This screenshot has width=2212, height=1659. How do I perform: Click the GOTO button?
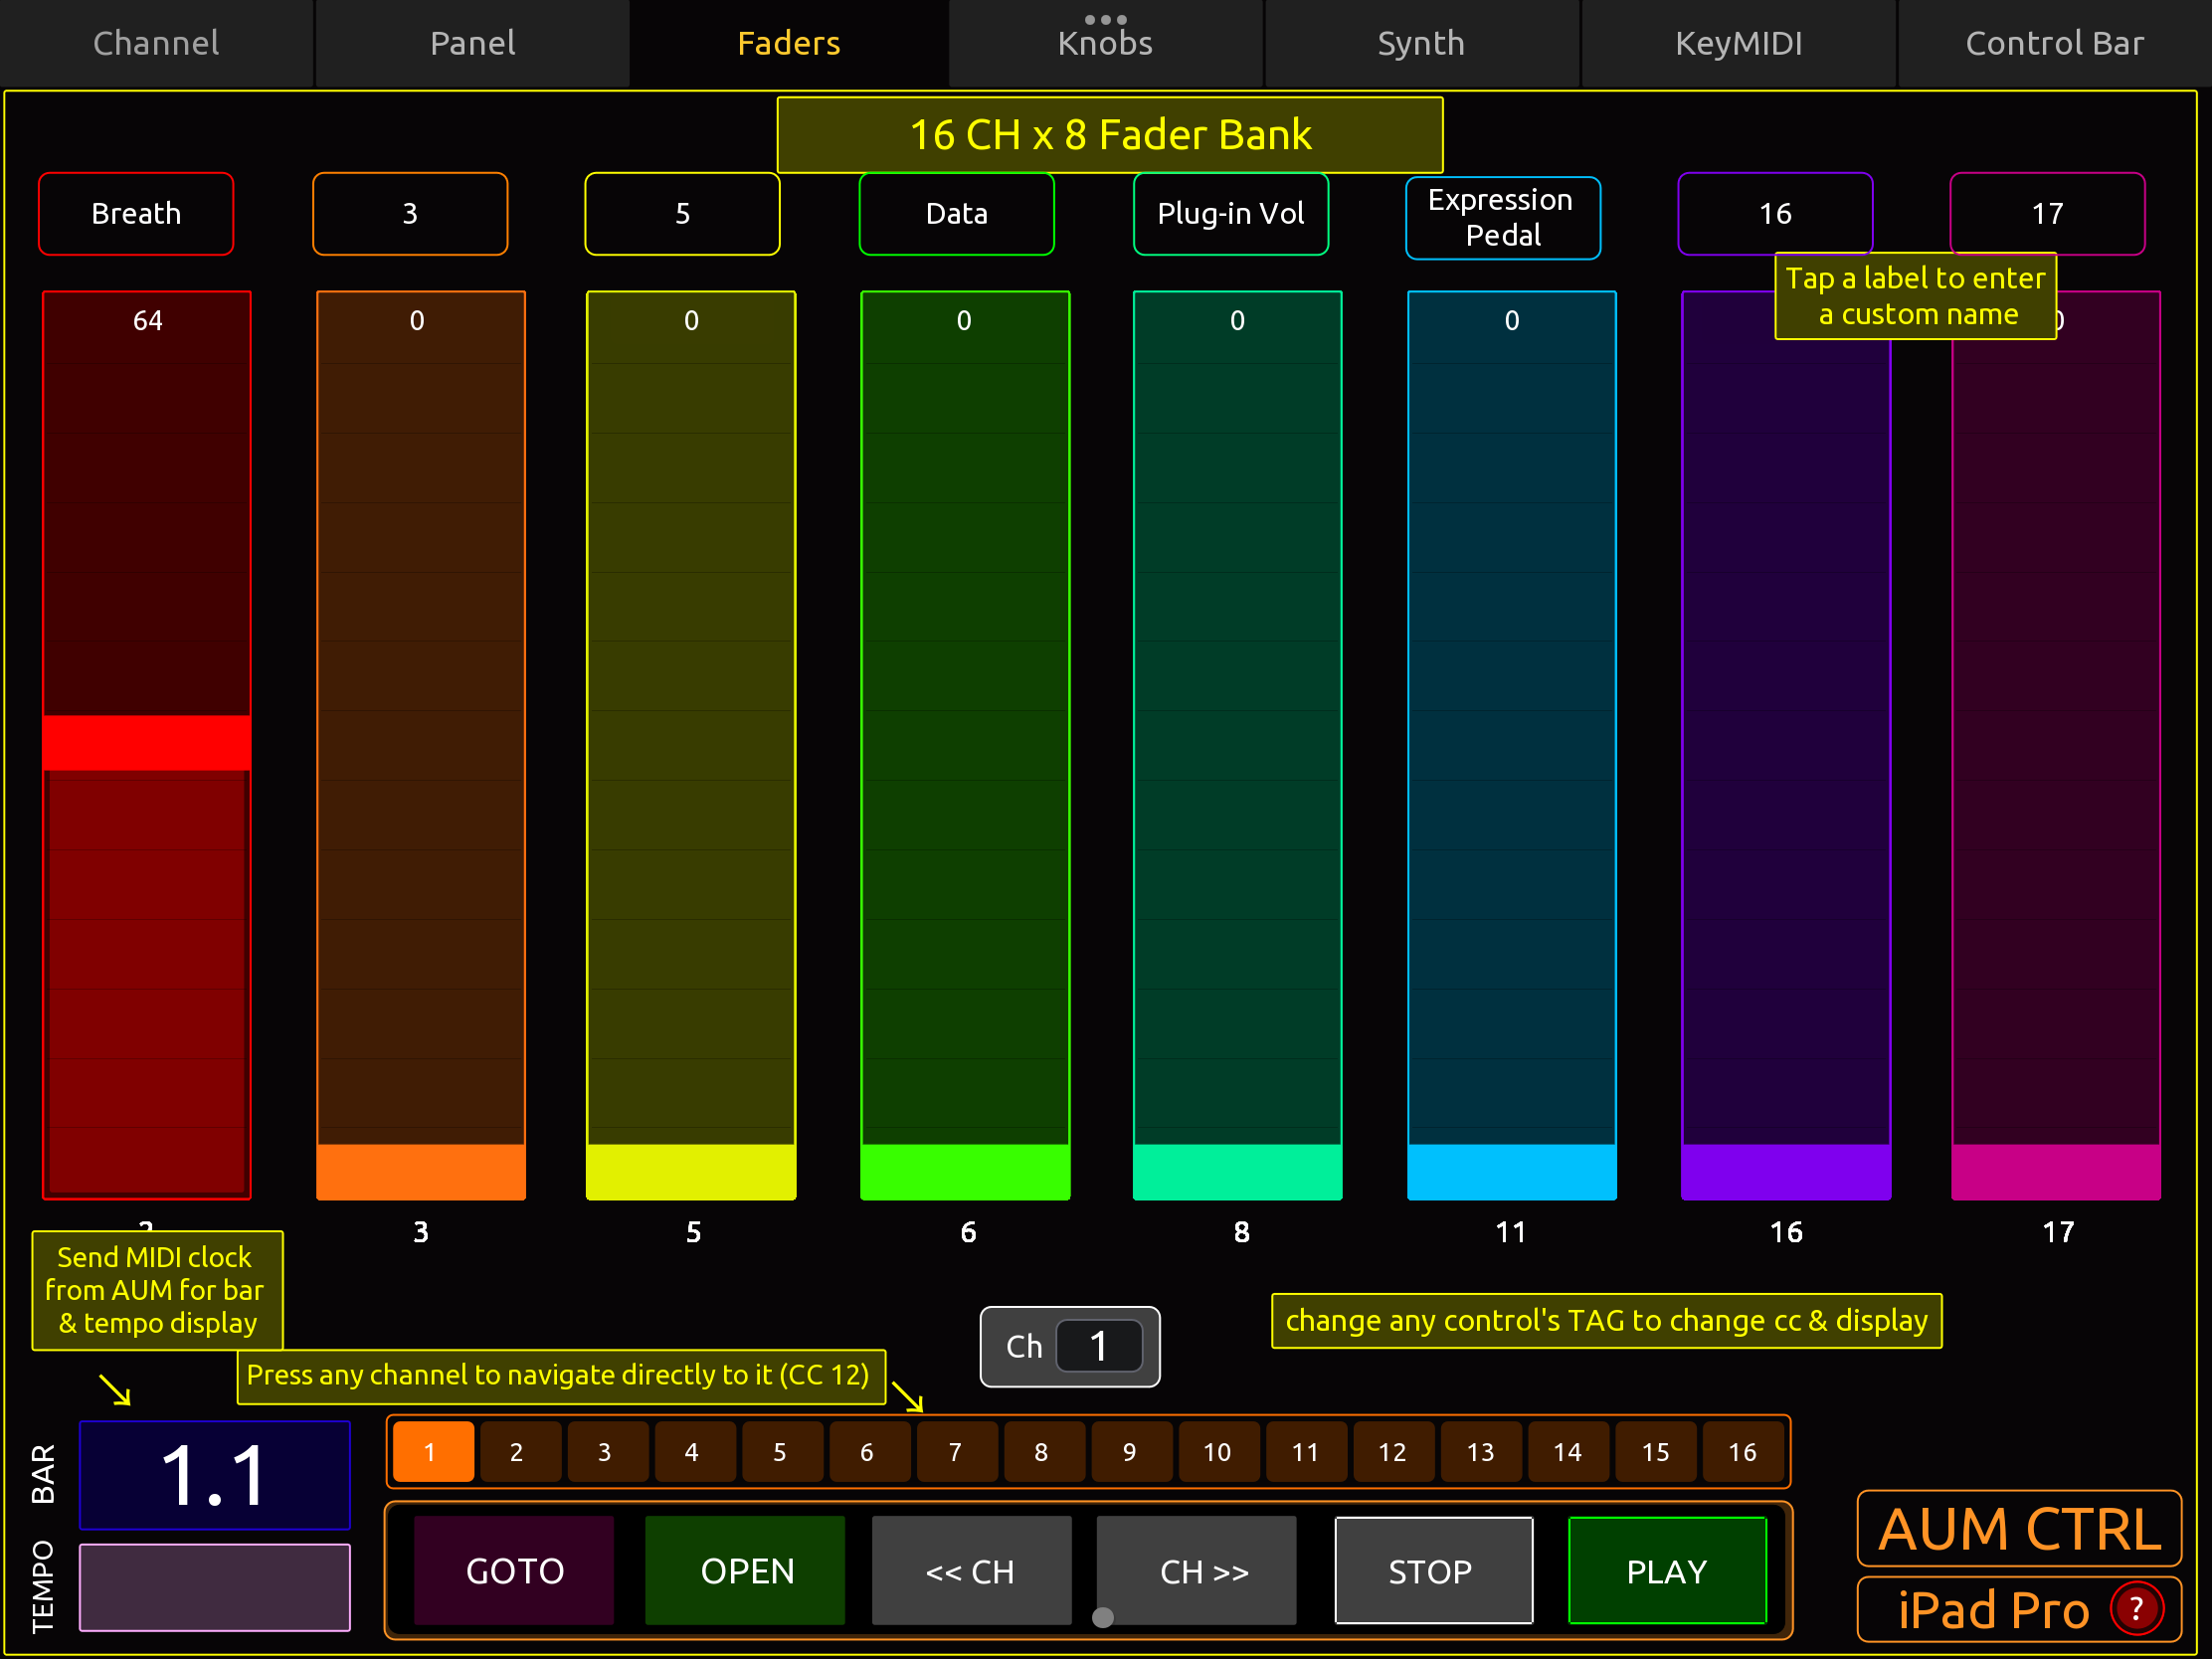[x=514, y=1570]
